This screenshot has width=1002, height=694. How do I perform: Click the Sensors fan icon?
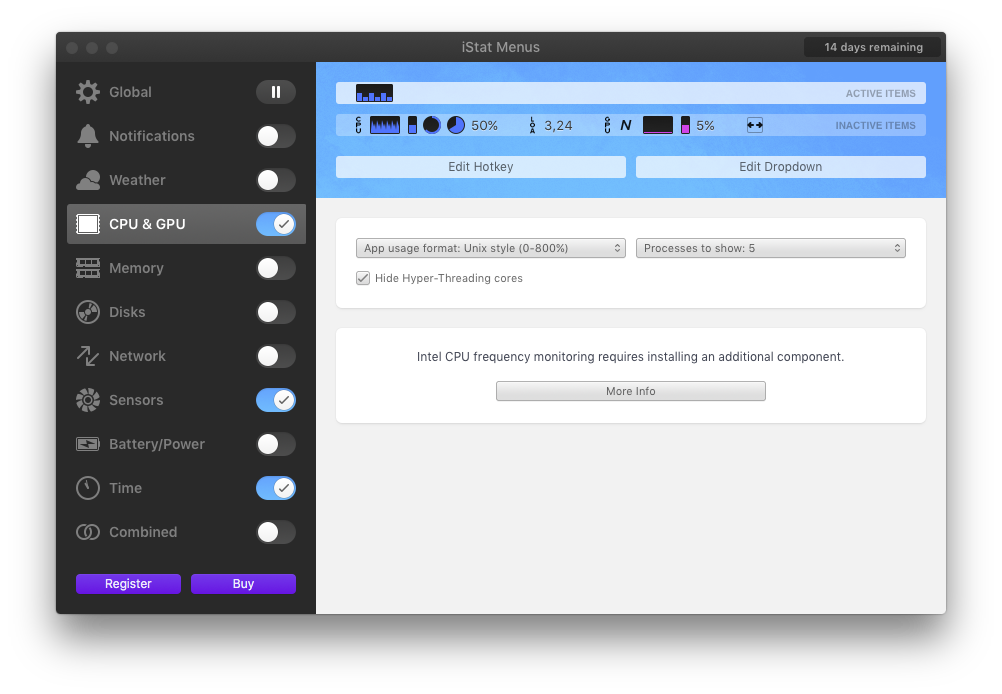[88, 400]
